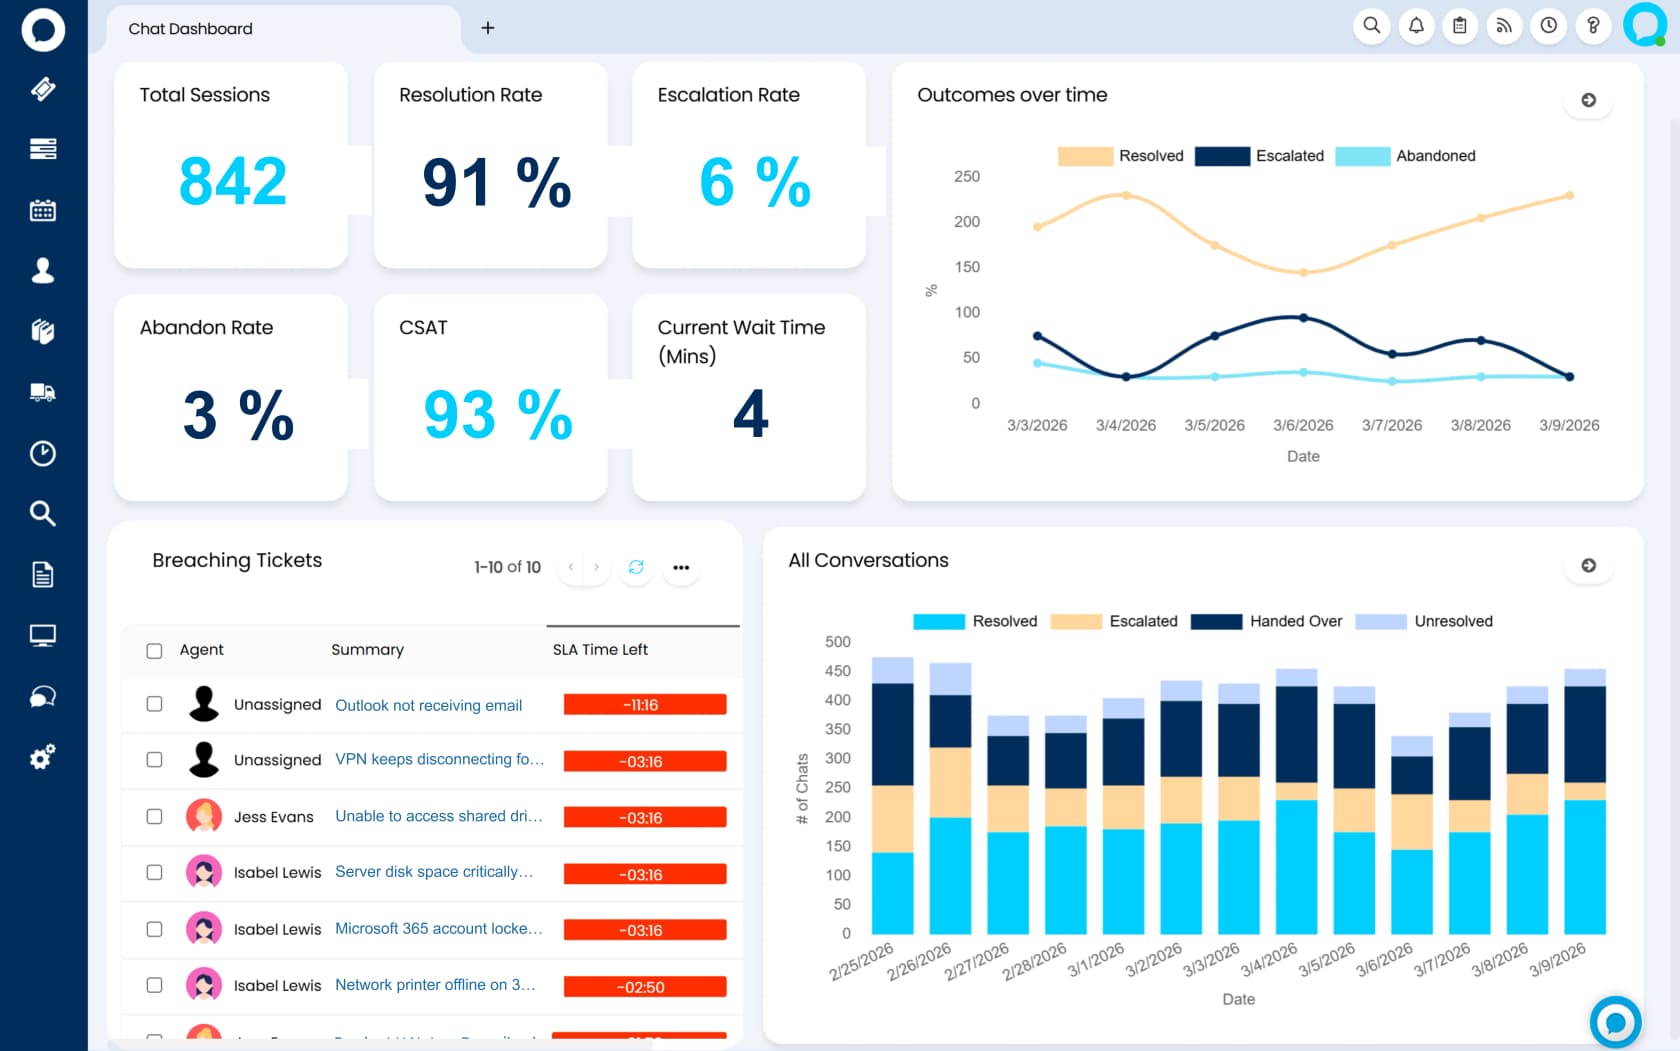The width and height of the screenshot is (1680, 1051).
Task: Check the Unable to access shared drive row
Action: (x=154, y=817)
